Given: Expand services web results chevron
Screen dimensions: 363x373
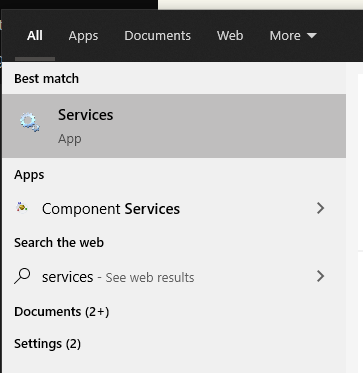Looking at the screenshot, I should 320,276.
